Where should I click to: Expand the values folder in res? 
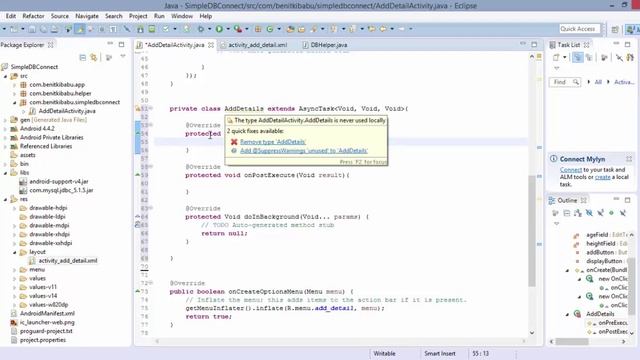point(15,278)
